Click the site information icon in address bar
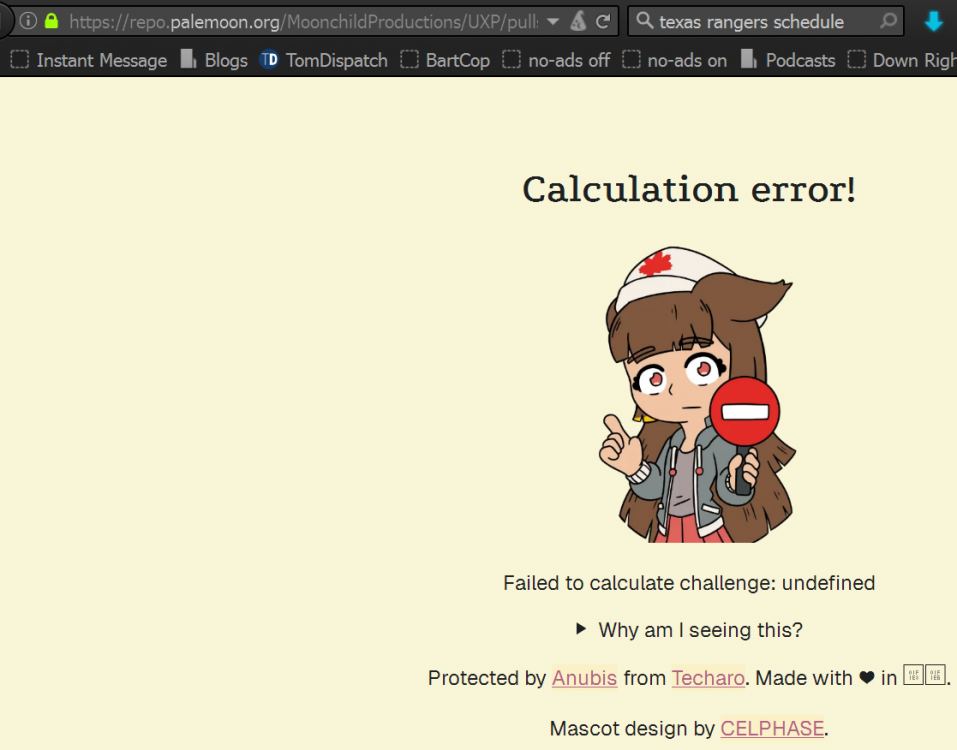The height and width of the screenshot is (750, 957). pyautogui.click(x=29, y=21)
